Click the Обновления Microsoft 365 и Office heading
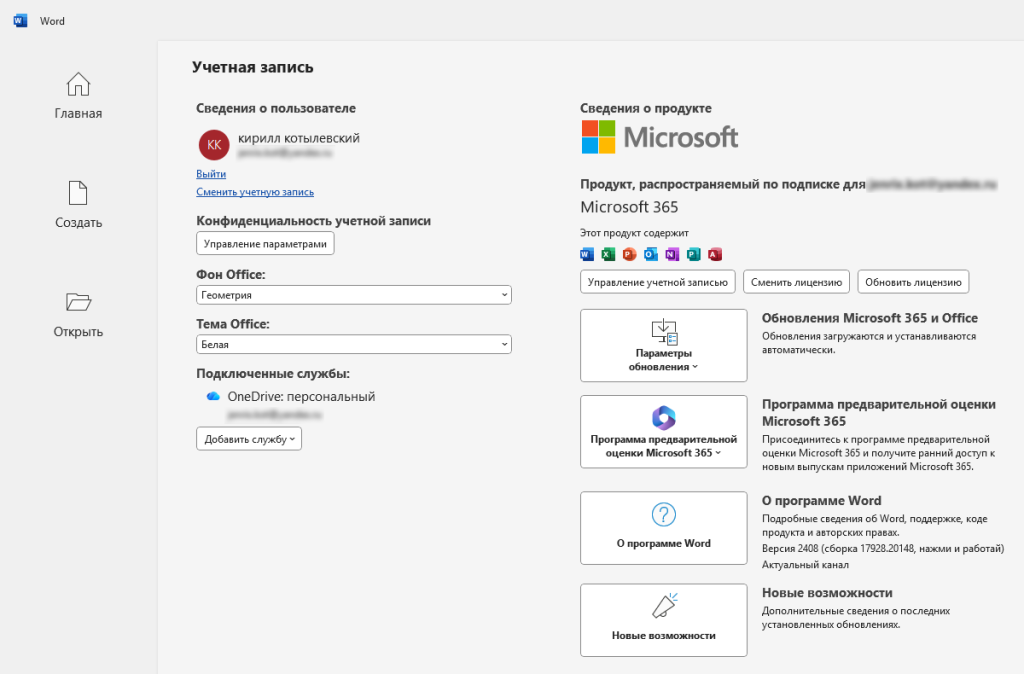Screen dimensions: 1024x674 tap(870, 318)
